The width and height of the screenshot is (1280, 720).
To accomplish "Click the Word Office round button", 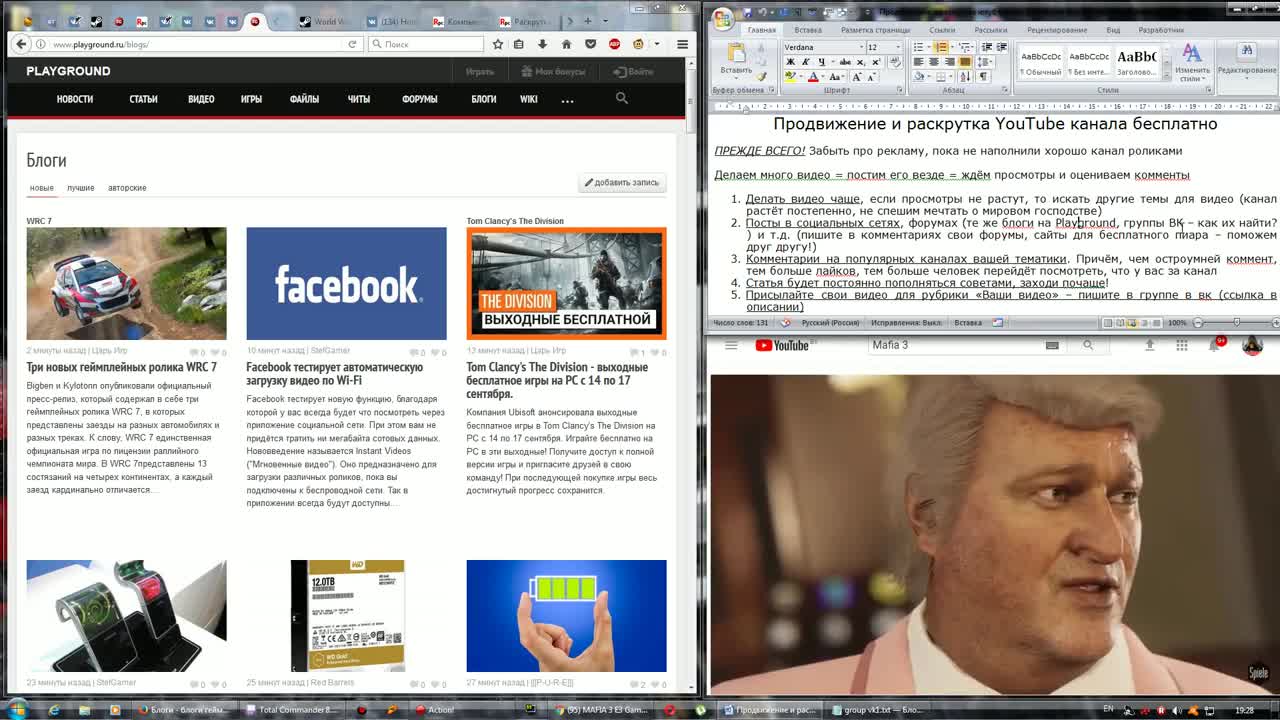I will [723, 19].
